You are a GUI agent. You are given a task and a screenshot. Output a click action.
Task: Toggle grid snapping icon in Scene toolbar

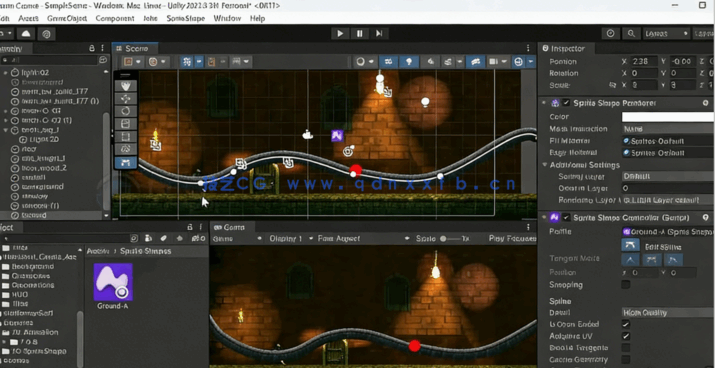(x=187, y=62)
